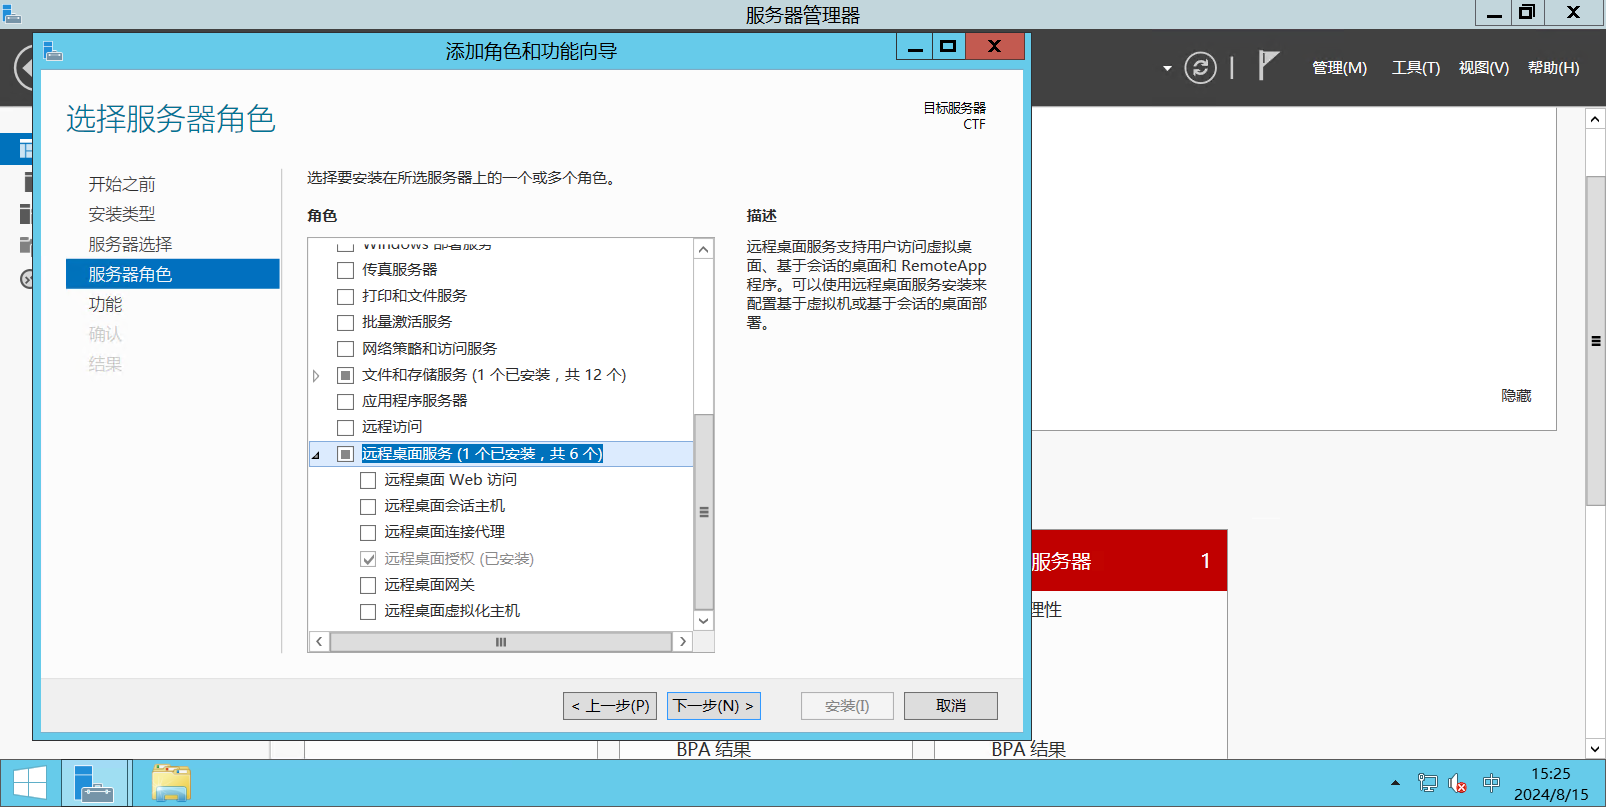This screenshot has height=807, width=1606.
Task: Check the 打印和文件服务 checkbox
Action: coord(346,296)
